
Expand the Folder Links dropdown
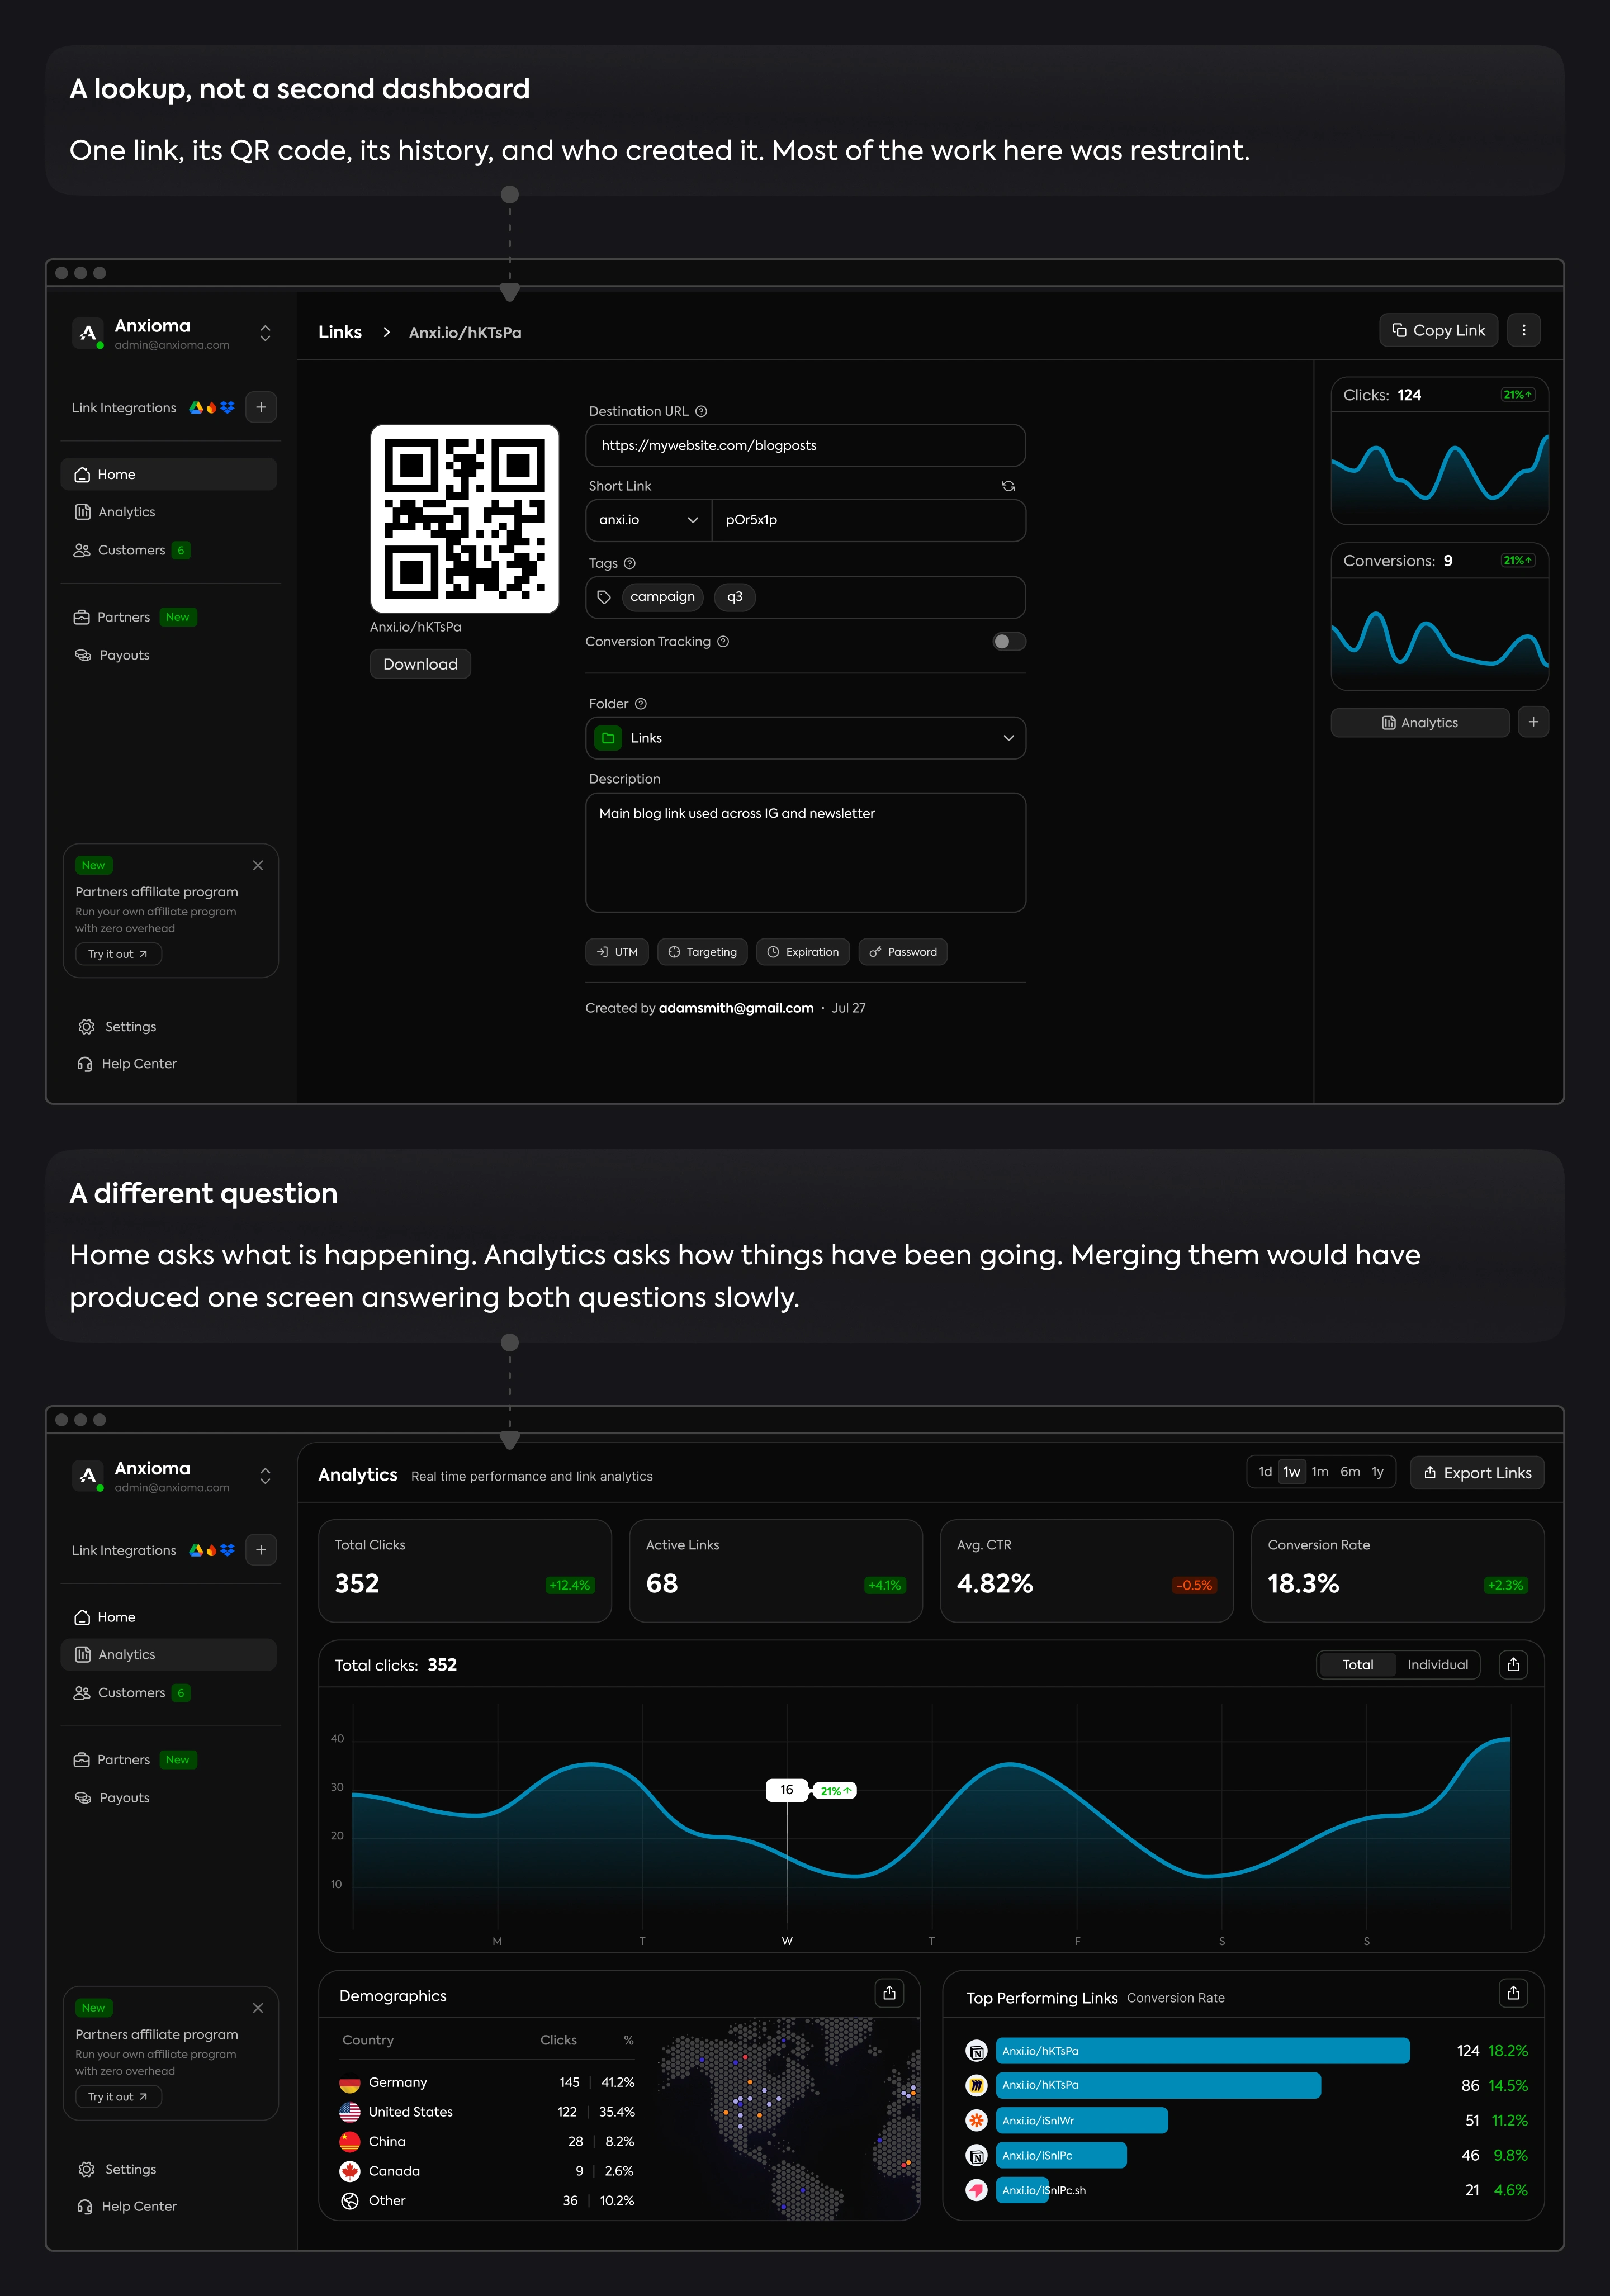pos(805,738)
